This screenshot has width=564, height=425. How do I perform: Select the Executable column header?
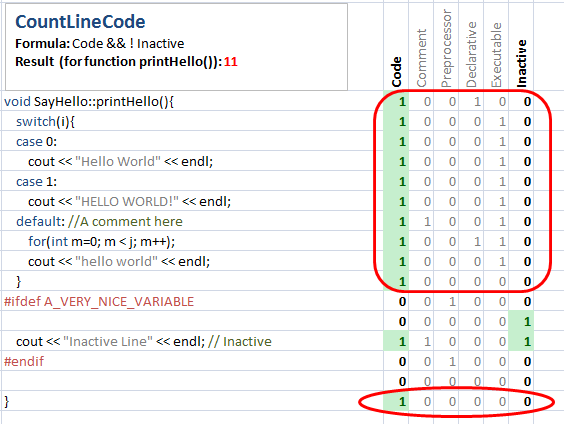click(496, 55)
